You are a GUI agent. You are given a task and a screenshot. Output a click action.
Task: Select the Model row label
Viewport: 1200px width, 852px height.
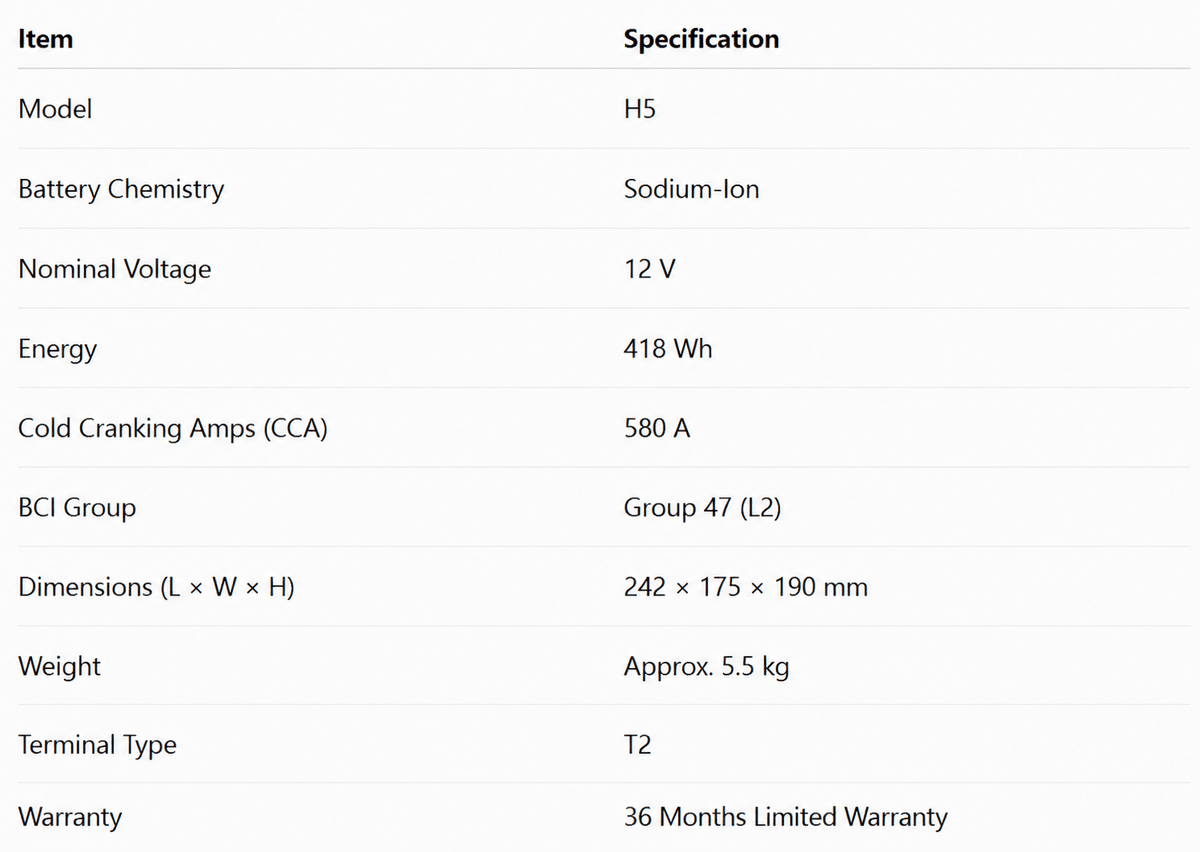55,109
